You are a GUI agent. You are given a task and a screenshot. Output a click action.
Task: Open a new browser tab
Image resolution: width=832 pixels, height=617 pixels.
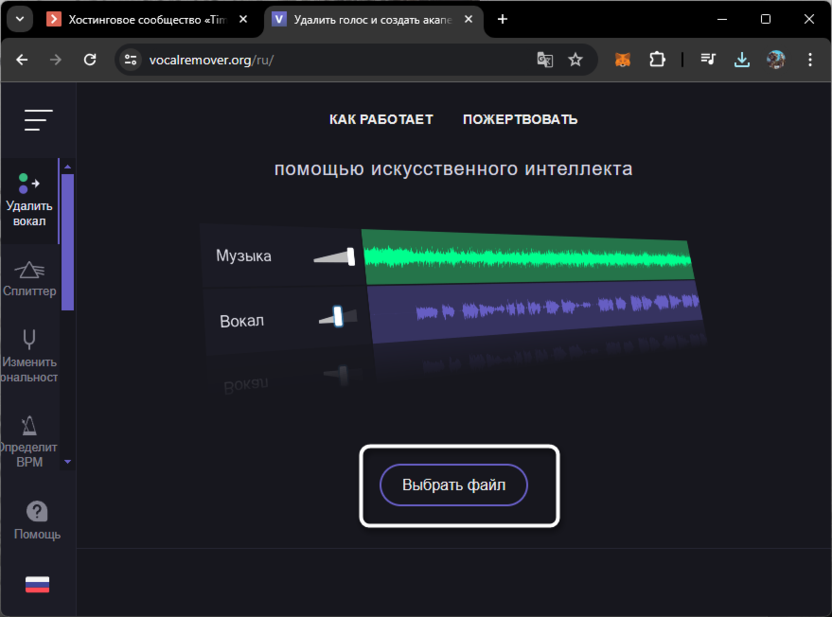pos(502,19)
